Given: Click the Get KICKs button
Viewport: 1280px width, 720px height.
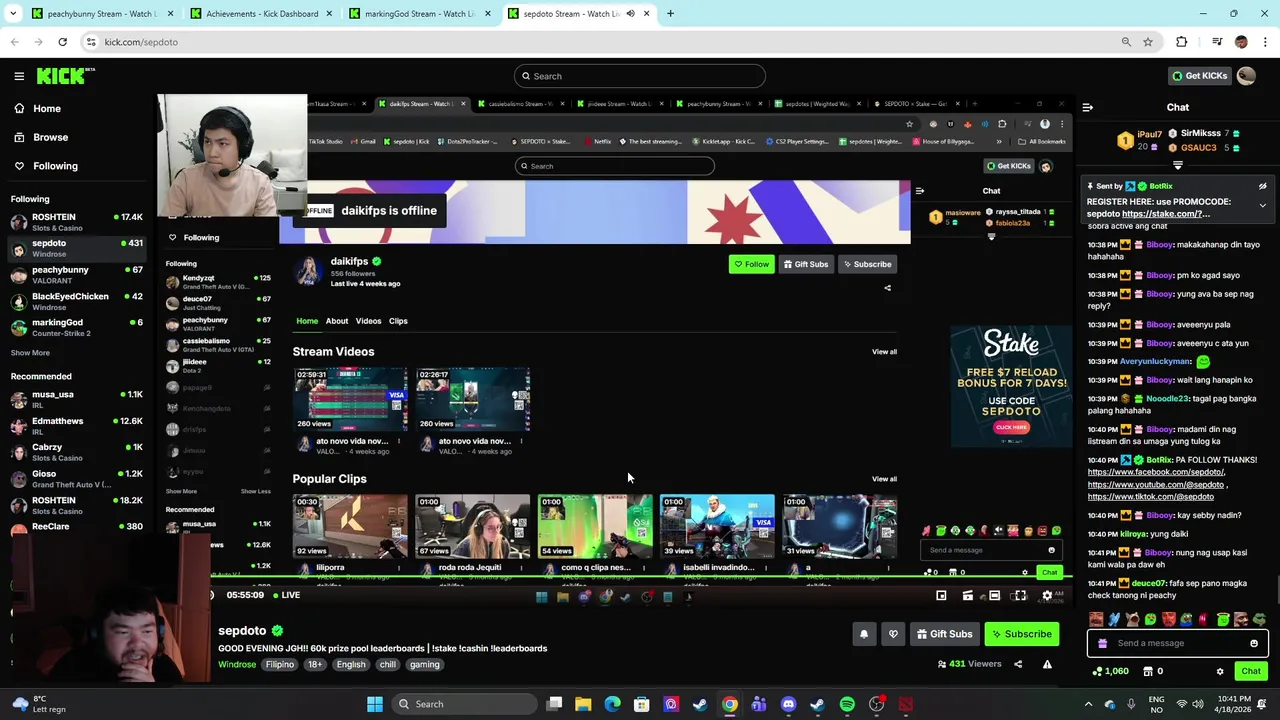Looking at the screenshot, I should [x=1199, y=76].
